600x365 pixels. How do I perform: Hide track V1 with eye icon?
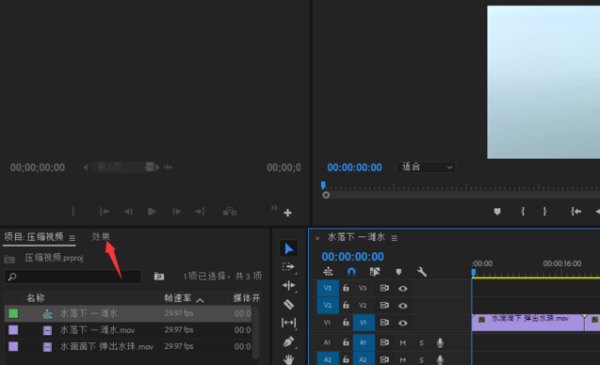403,323
